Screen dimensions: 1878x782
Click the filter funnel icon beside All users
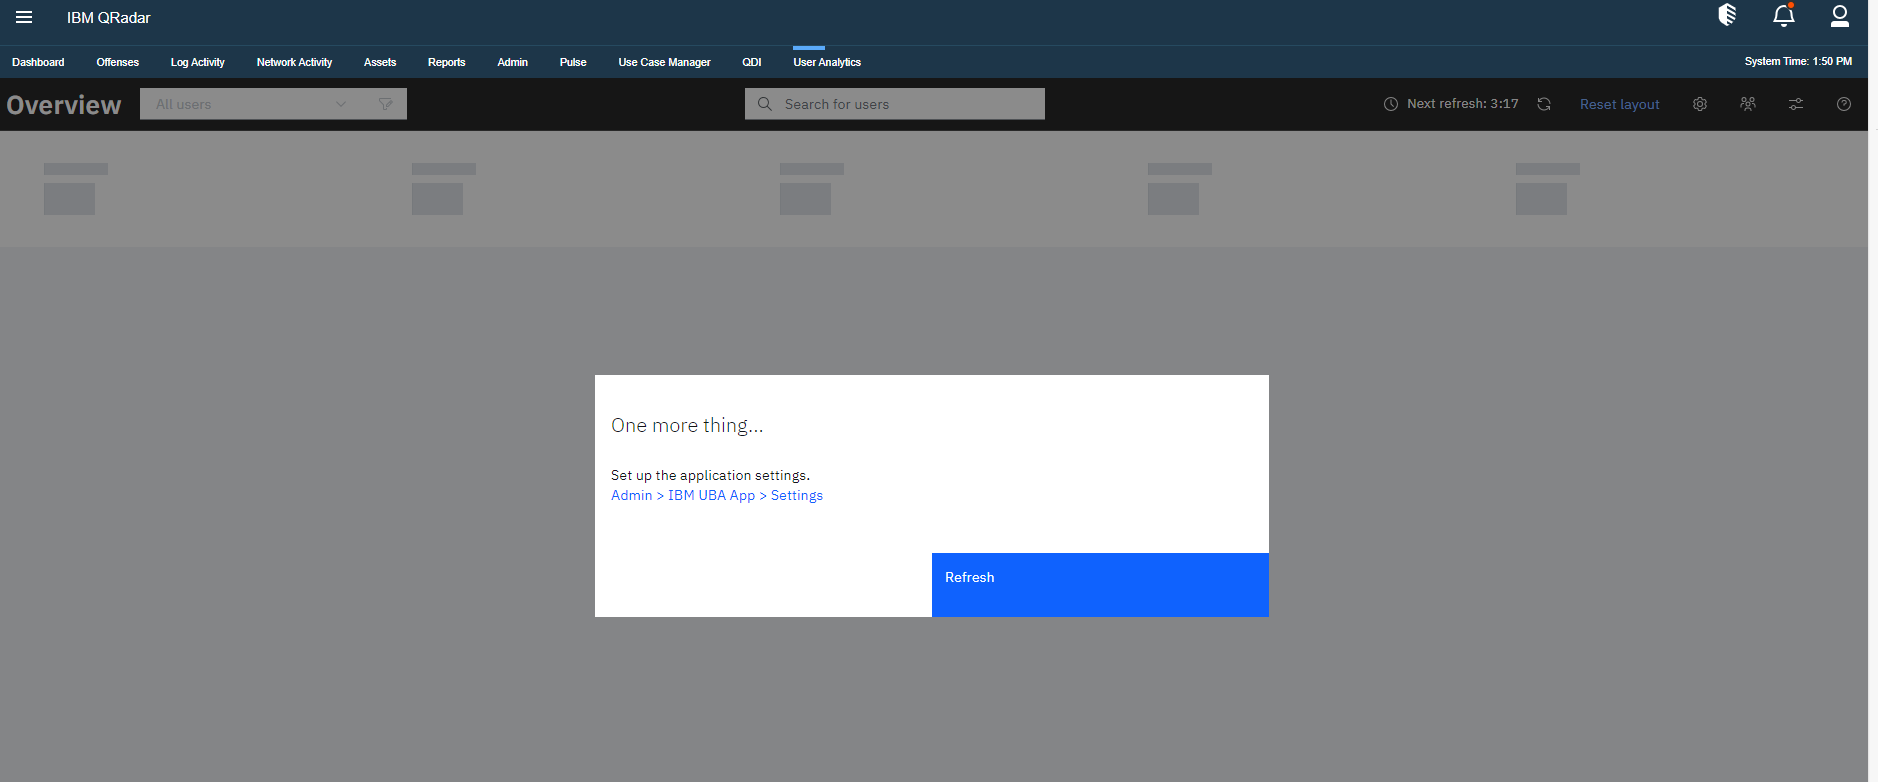(x=386, y=104)
